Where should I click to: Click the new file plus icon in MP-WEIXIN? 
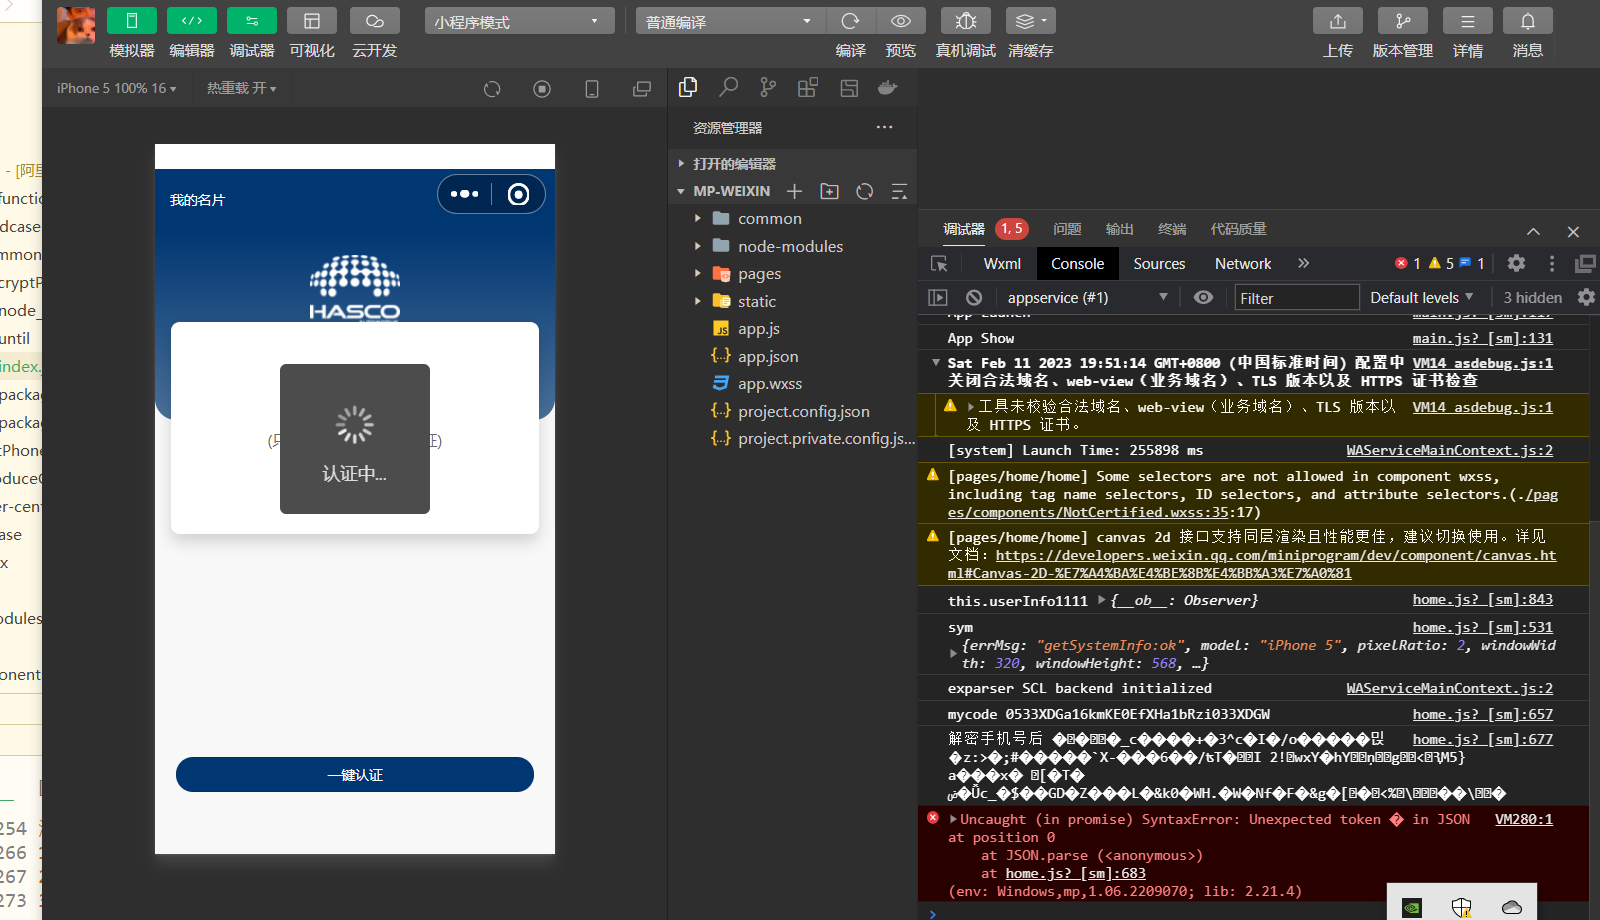click(x=794, y=191)
